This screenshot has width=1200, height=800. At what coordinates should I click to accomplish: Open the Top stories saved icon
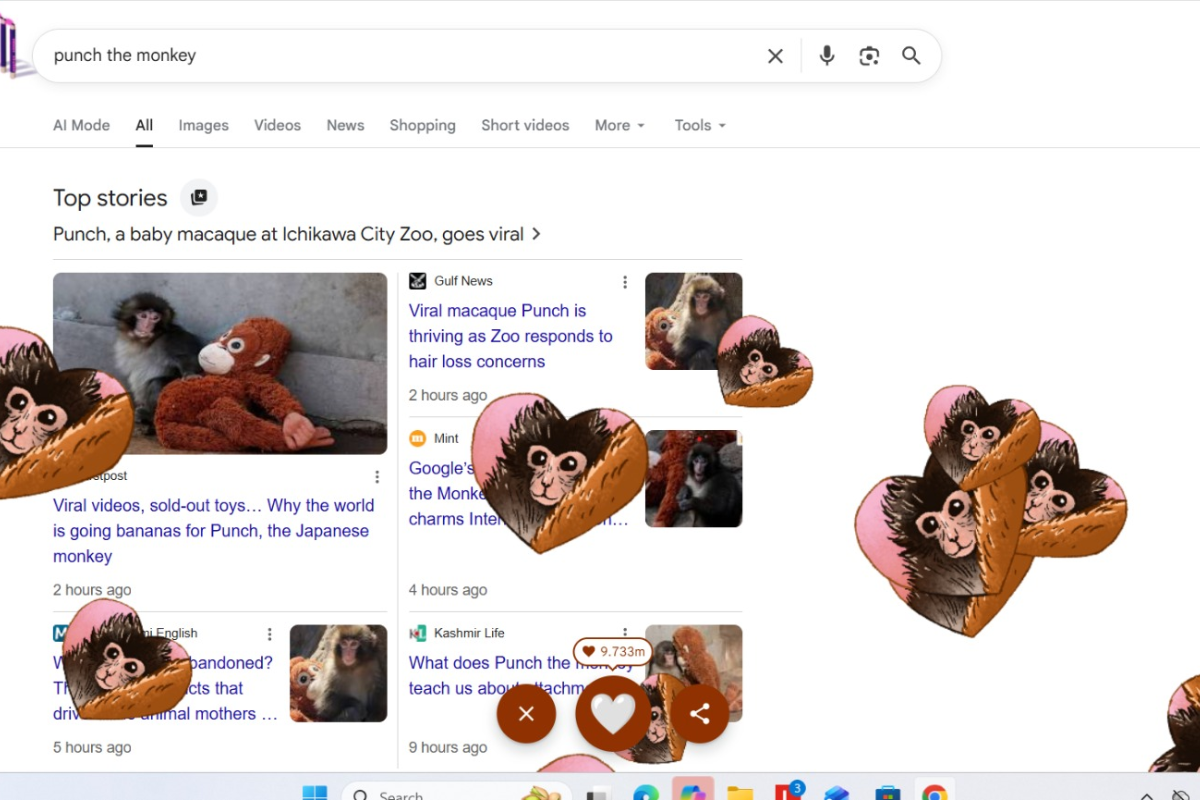[199, 198]
